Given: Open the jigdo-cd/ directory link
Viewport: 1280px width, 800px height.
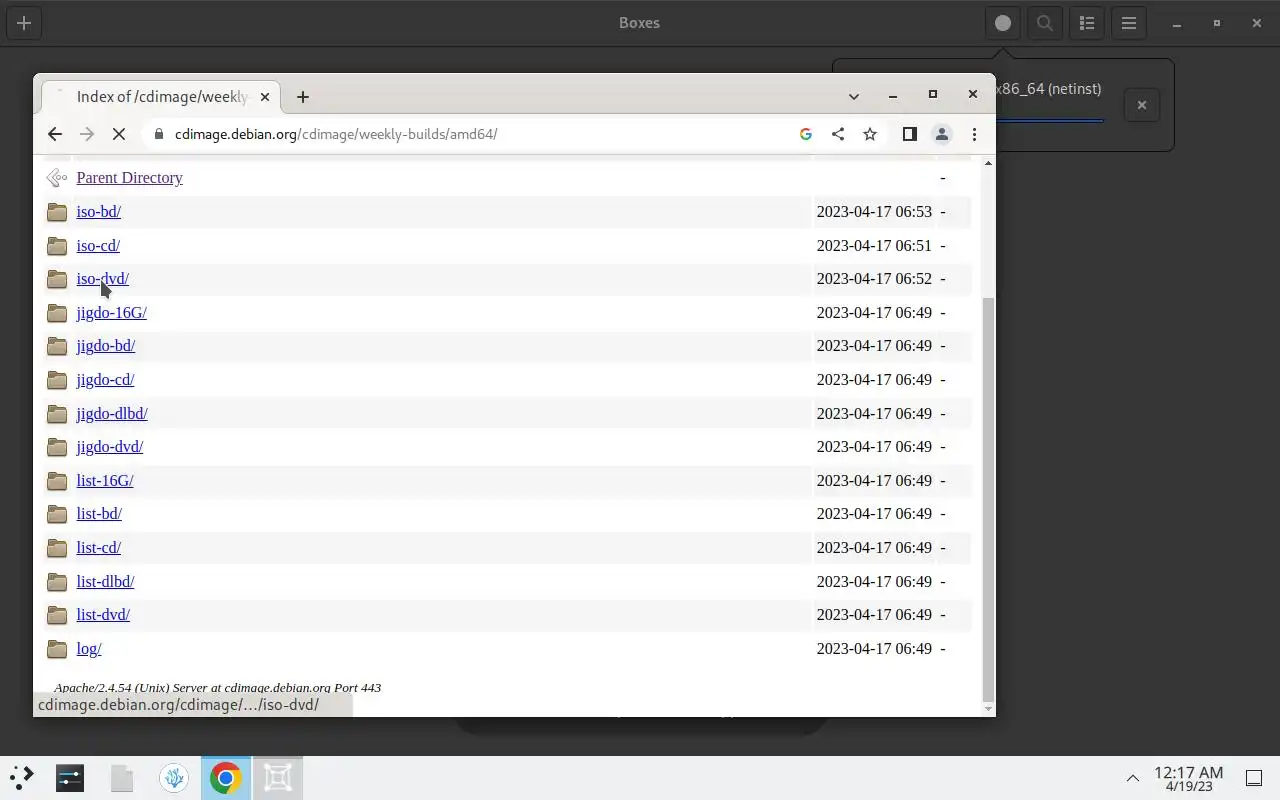Looking at the screenshot, I should [x=105, y=380].
